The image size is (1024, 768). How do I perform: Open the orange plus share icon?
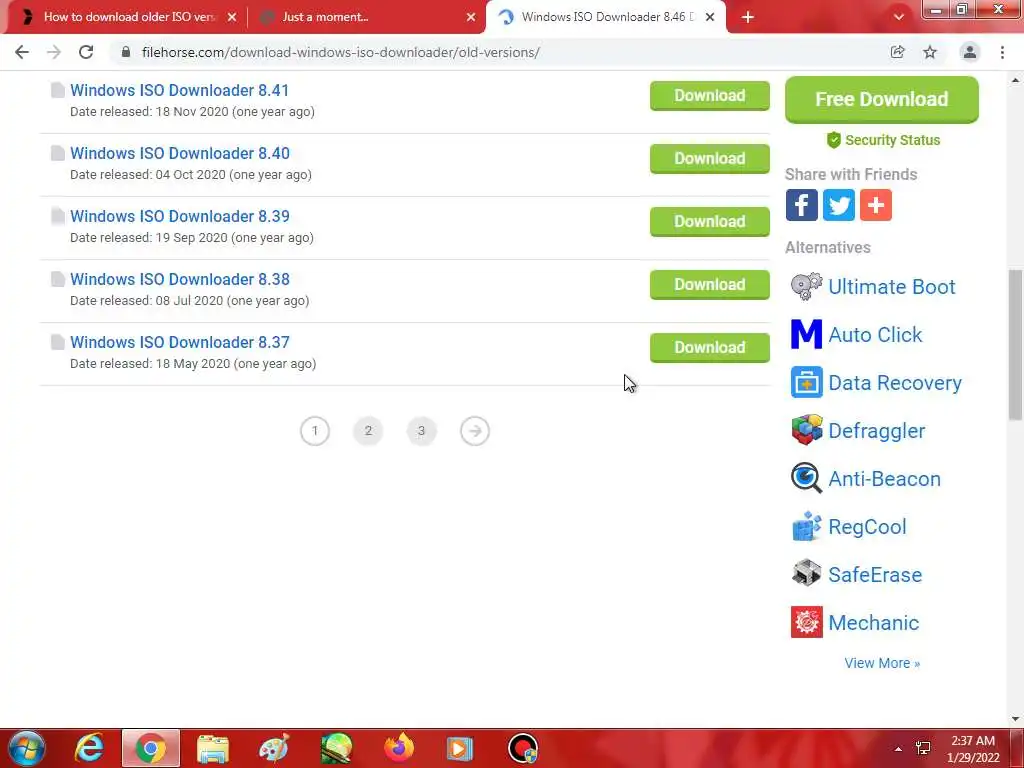point(876,205)
